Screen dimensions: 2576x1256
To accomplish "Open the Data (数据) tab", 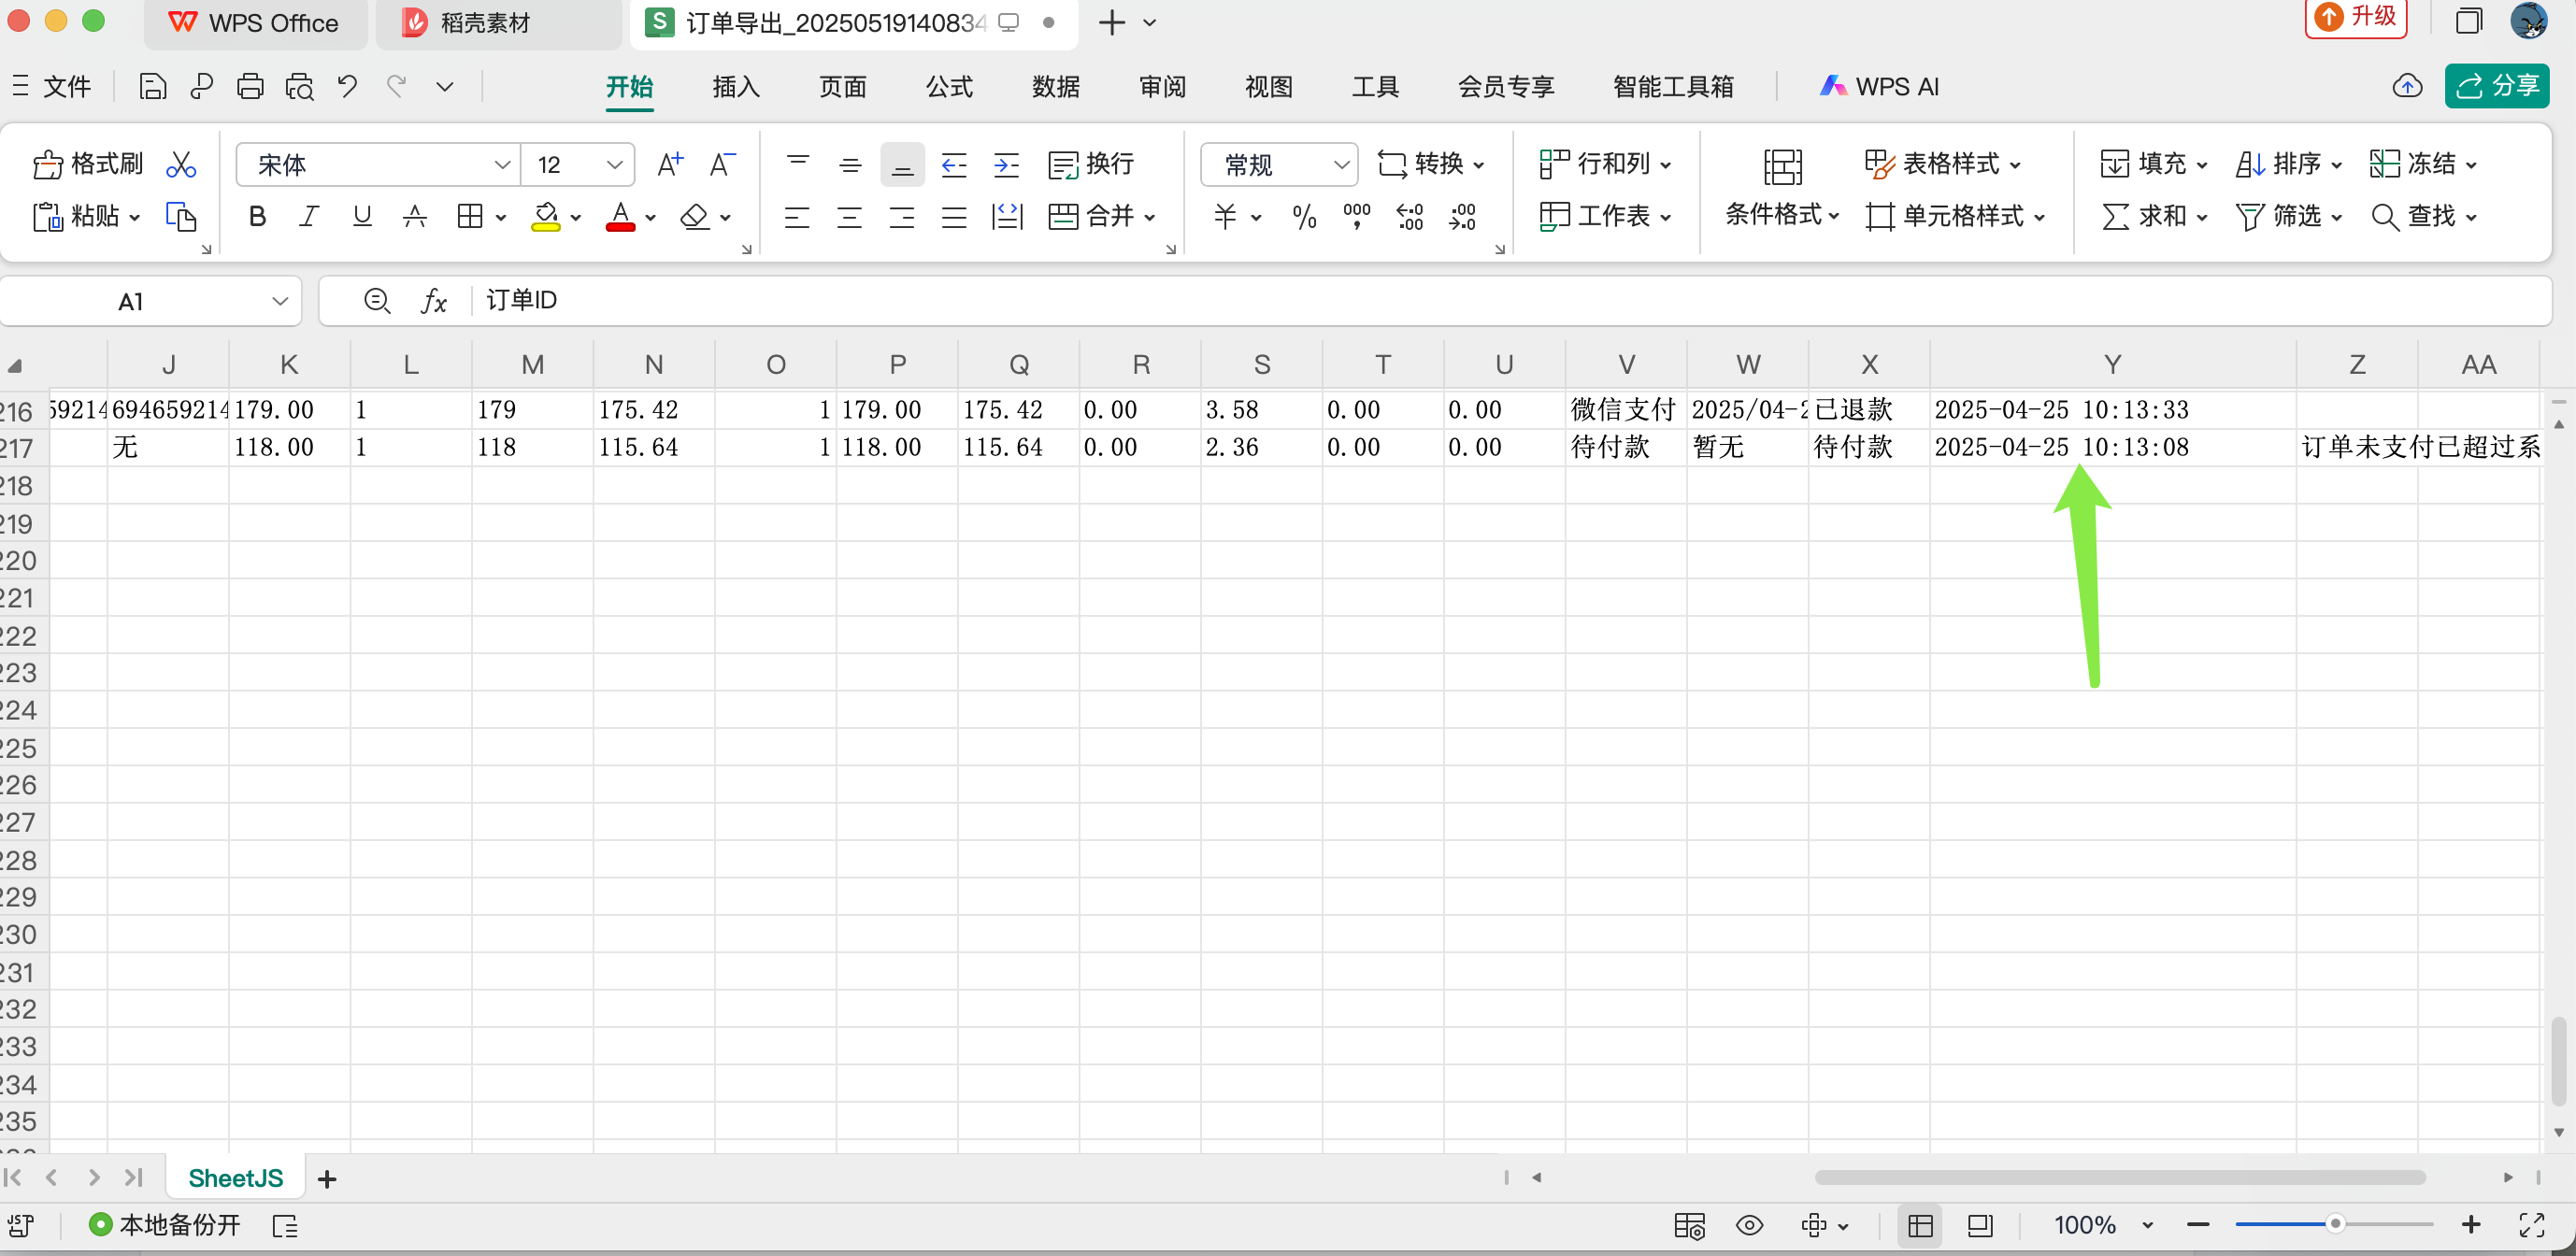I will click(x=1056, y=87).
